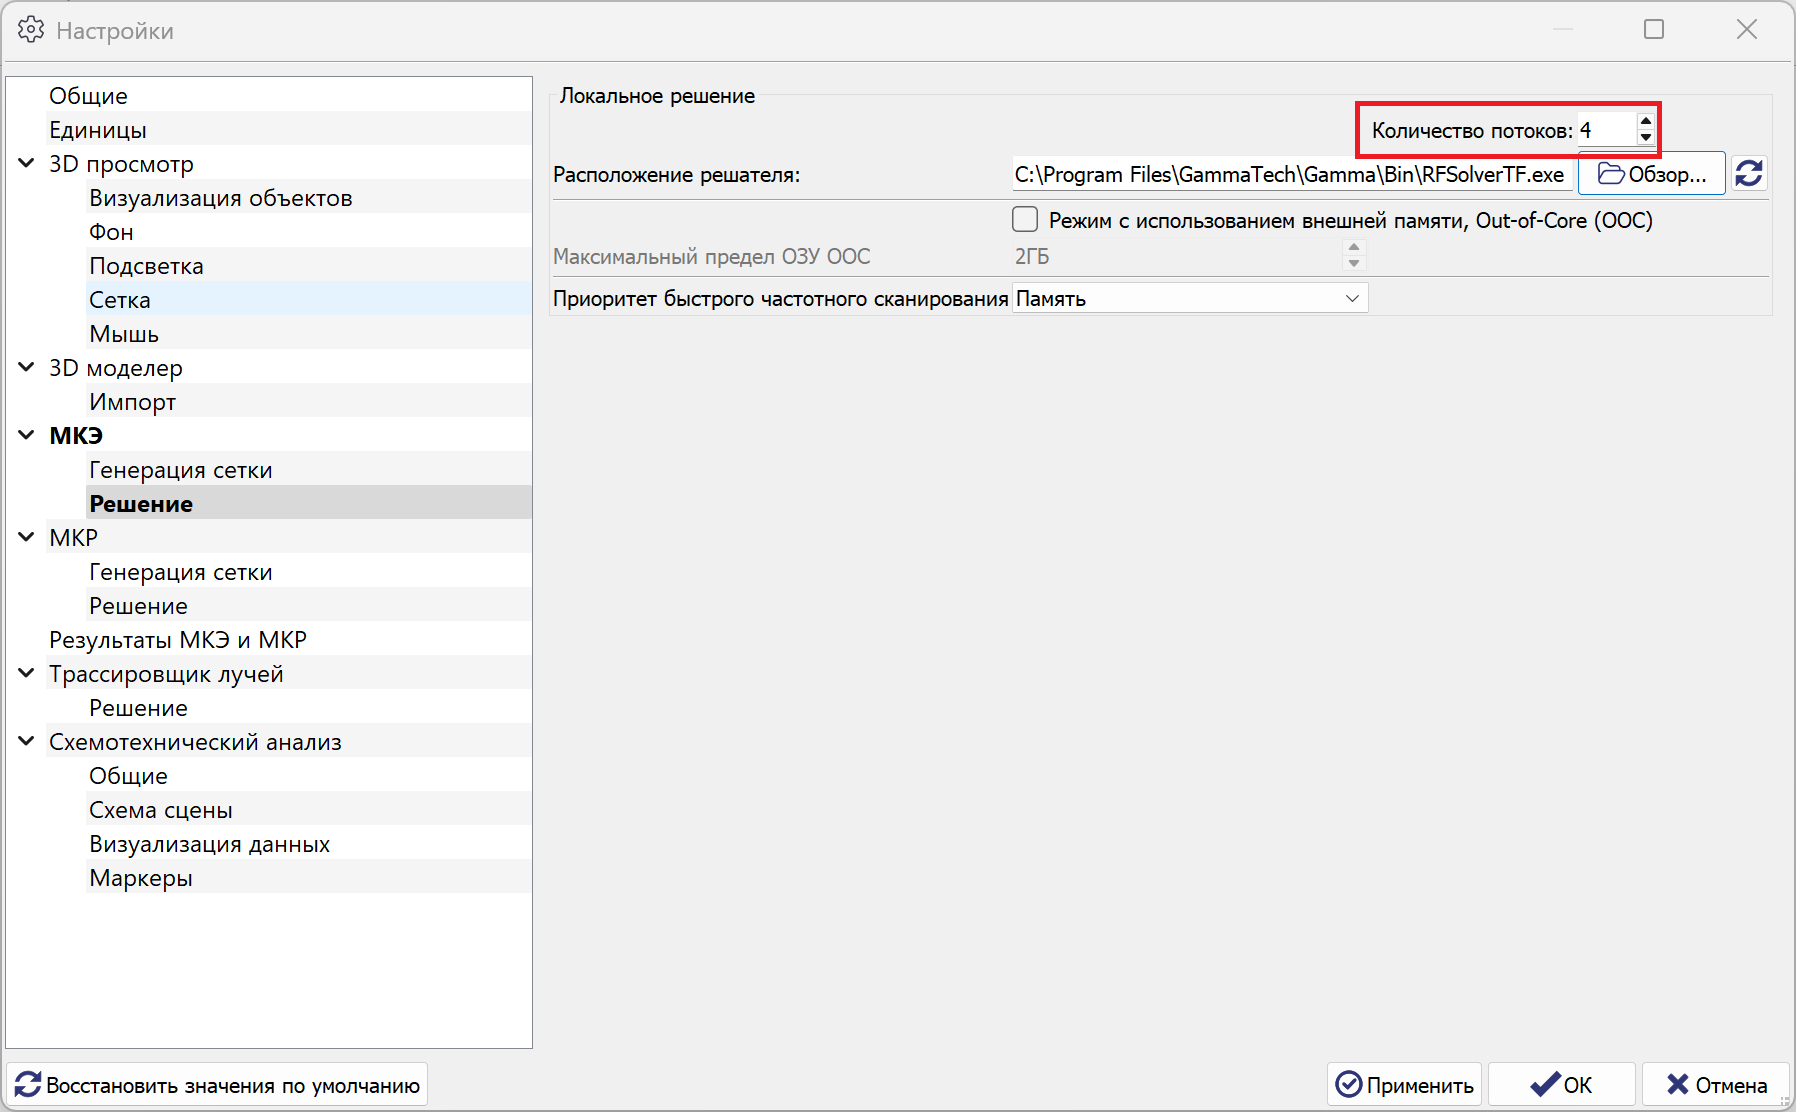Collapse the Схемотехнический анализ section
Viewport: 1796px width, 1112px height.
click(27, 741)
